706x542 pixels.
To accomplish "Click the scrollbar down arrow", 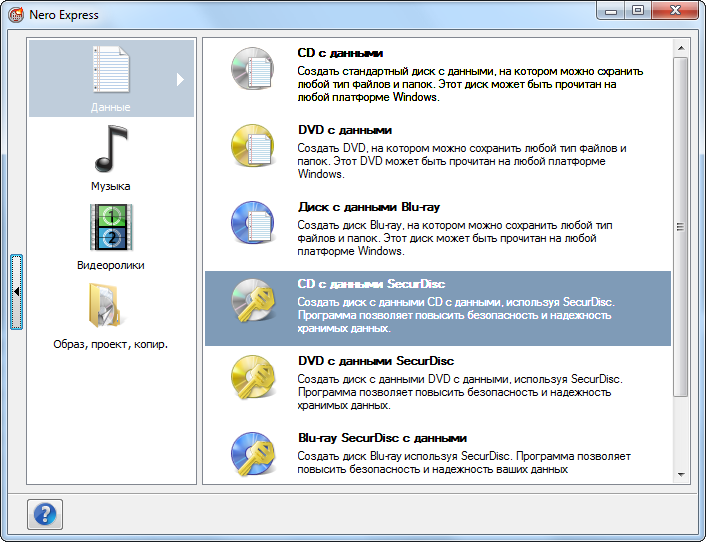I will tap(681, 474).
